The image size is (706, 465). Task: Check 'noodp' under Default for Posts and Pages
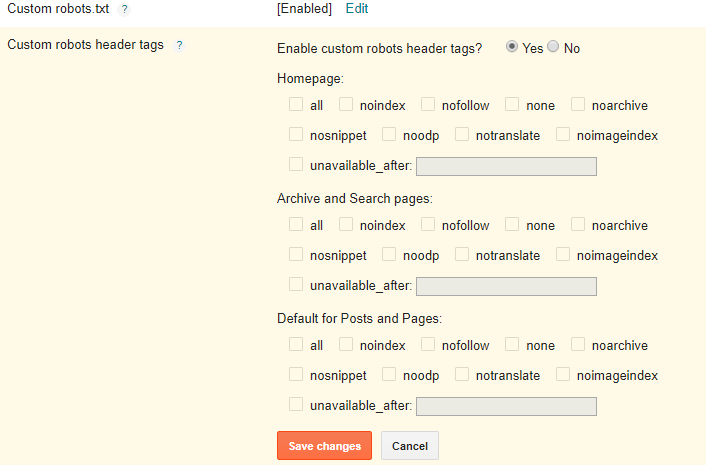[389, 374]
